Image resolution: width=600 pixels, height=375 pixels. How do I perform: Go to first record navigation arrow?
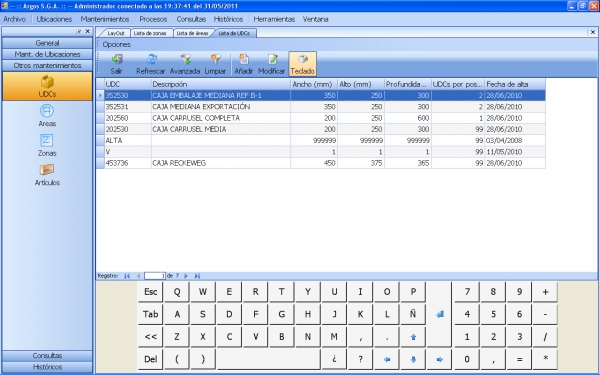point(127,276)
